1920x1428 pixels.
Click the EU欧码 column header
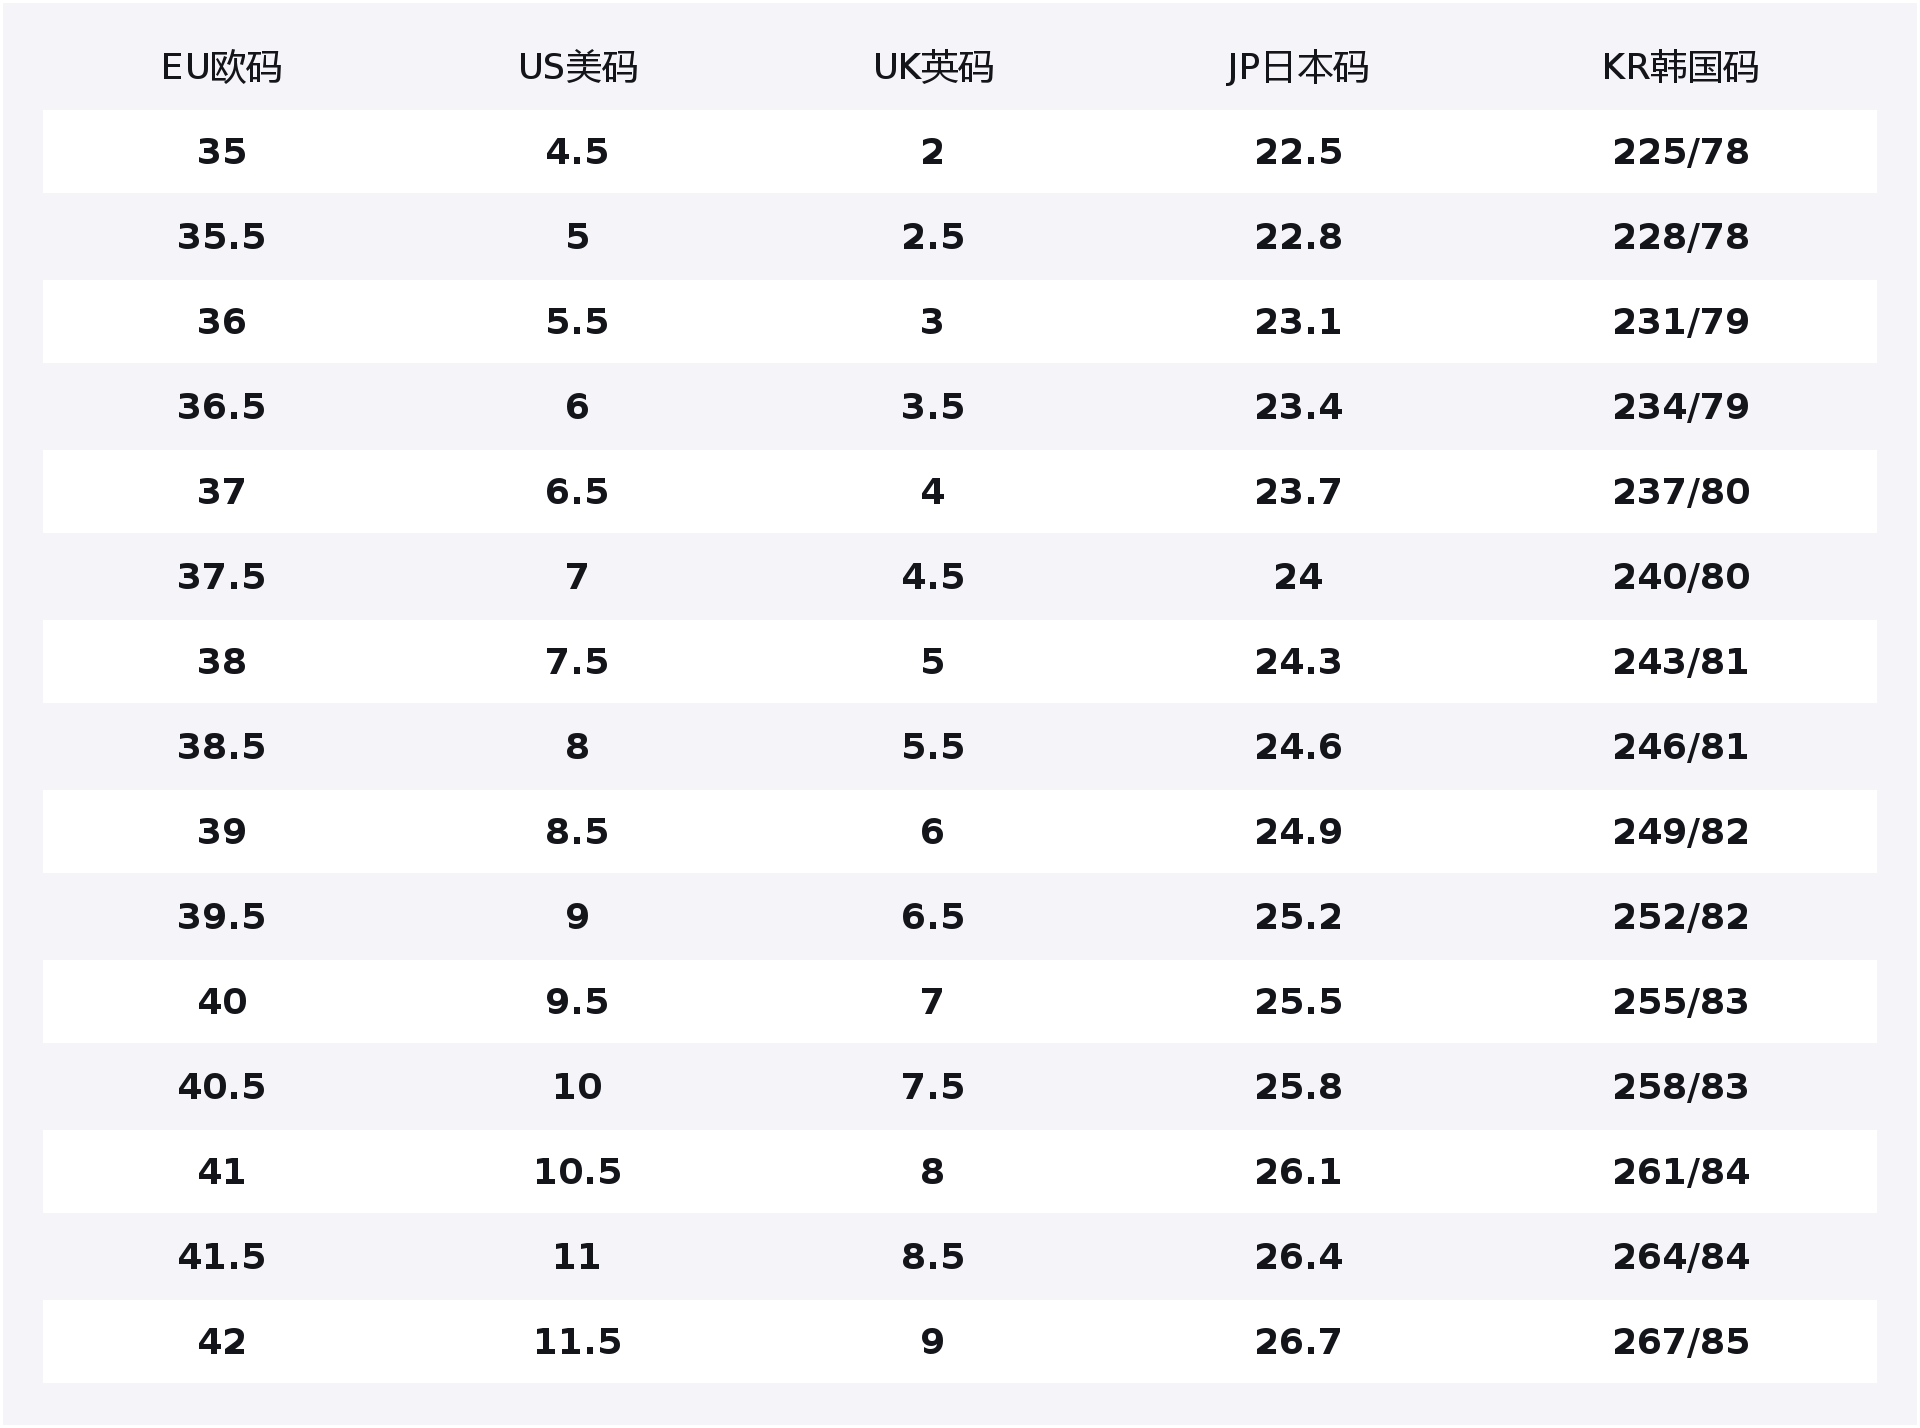221,68
